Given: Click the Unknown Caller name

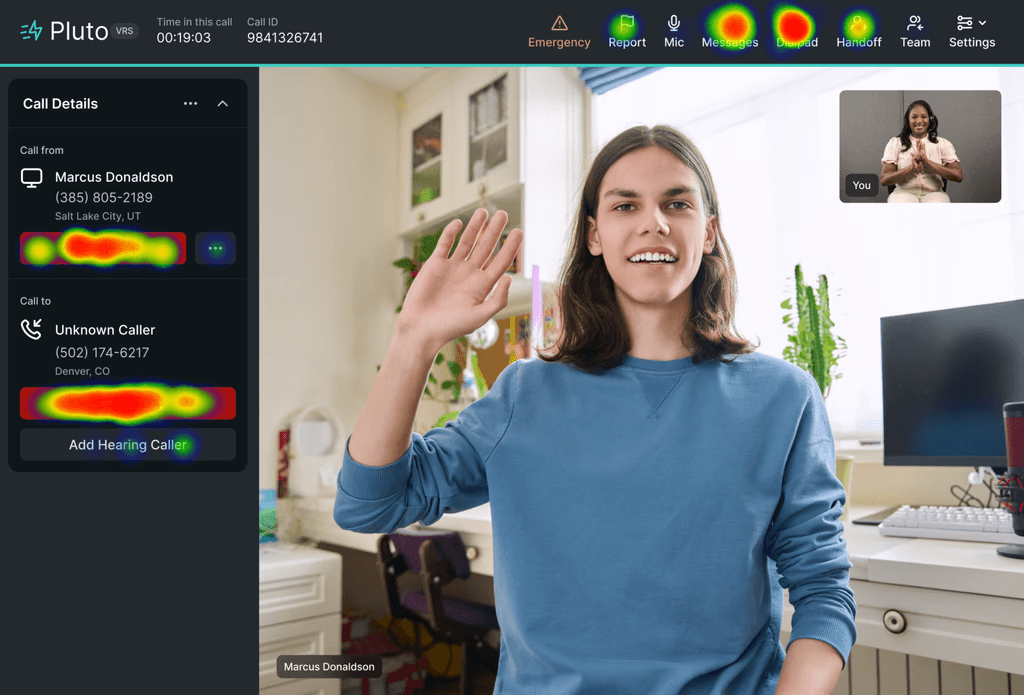Looking at the screenshot, I should tap(105, 330).
